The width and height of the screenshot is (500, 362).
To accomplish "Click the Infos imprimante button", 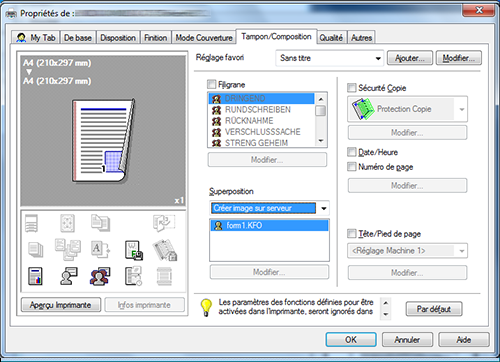I will pyautogui.click(x=144, y=305).
